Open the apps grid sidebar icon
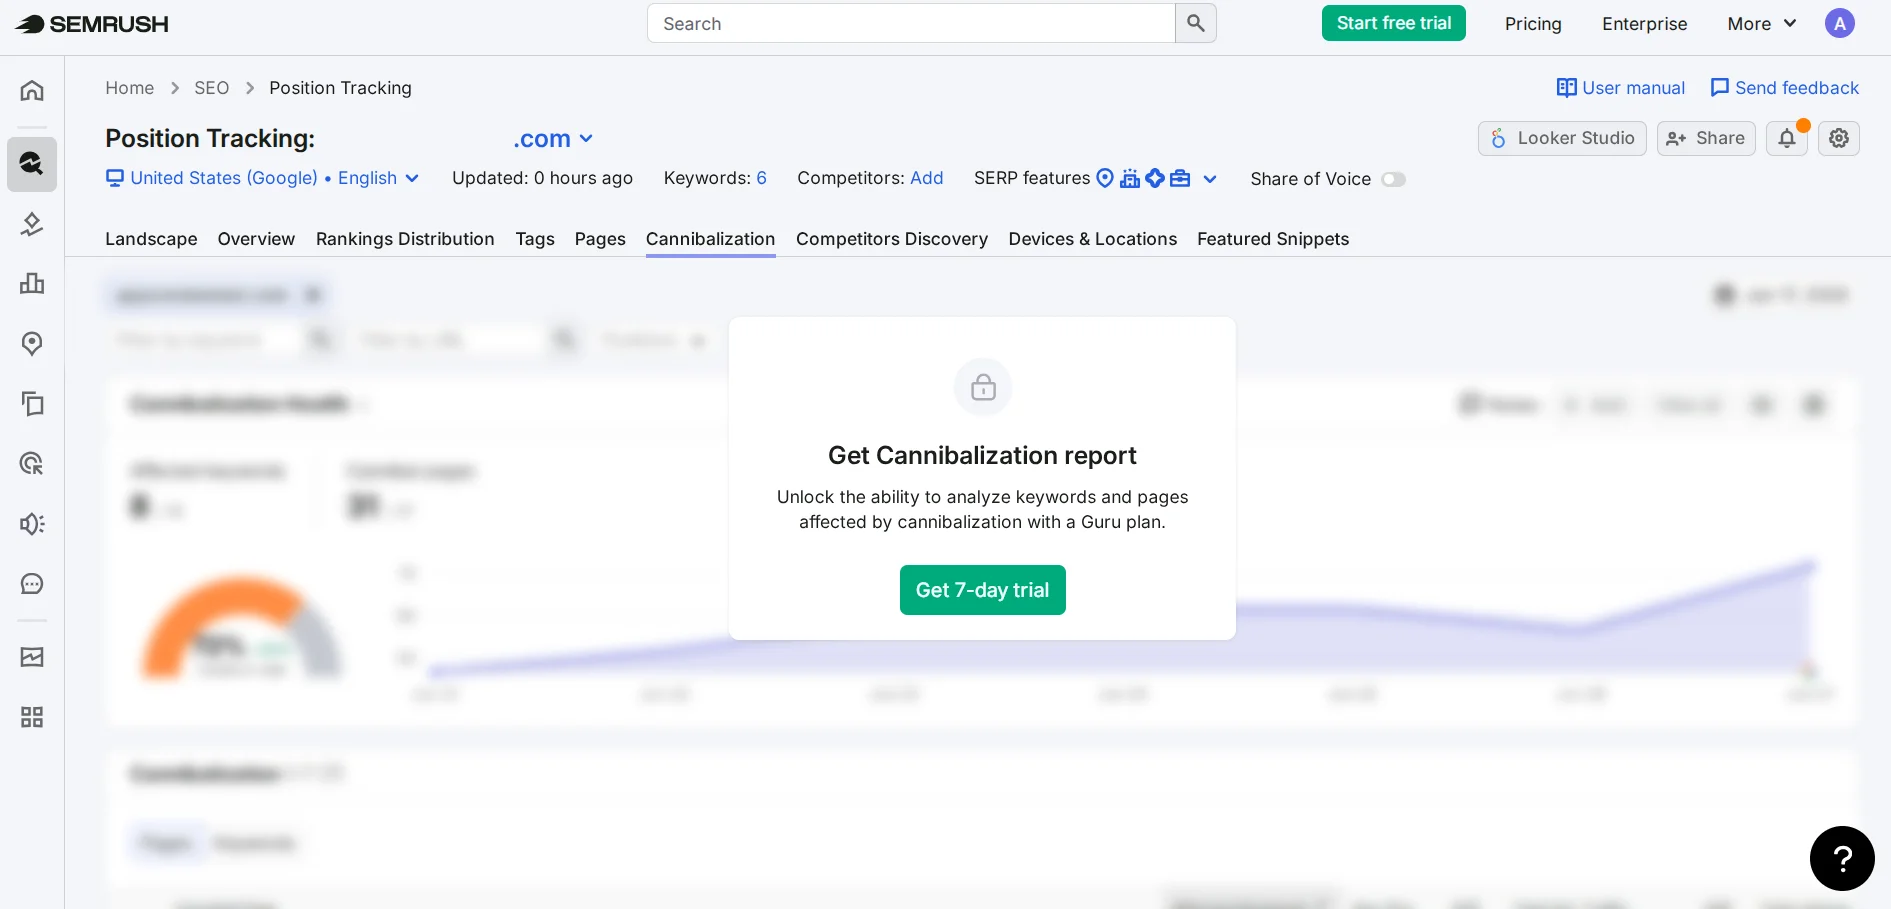Screen dimensions: 1891x909 click(32, 717)
